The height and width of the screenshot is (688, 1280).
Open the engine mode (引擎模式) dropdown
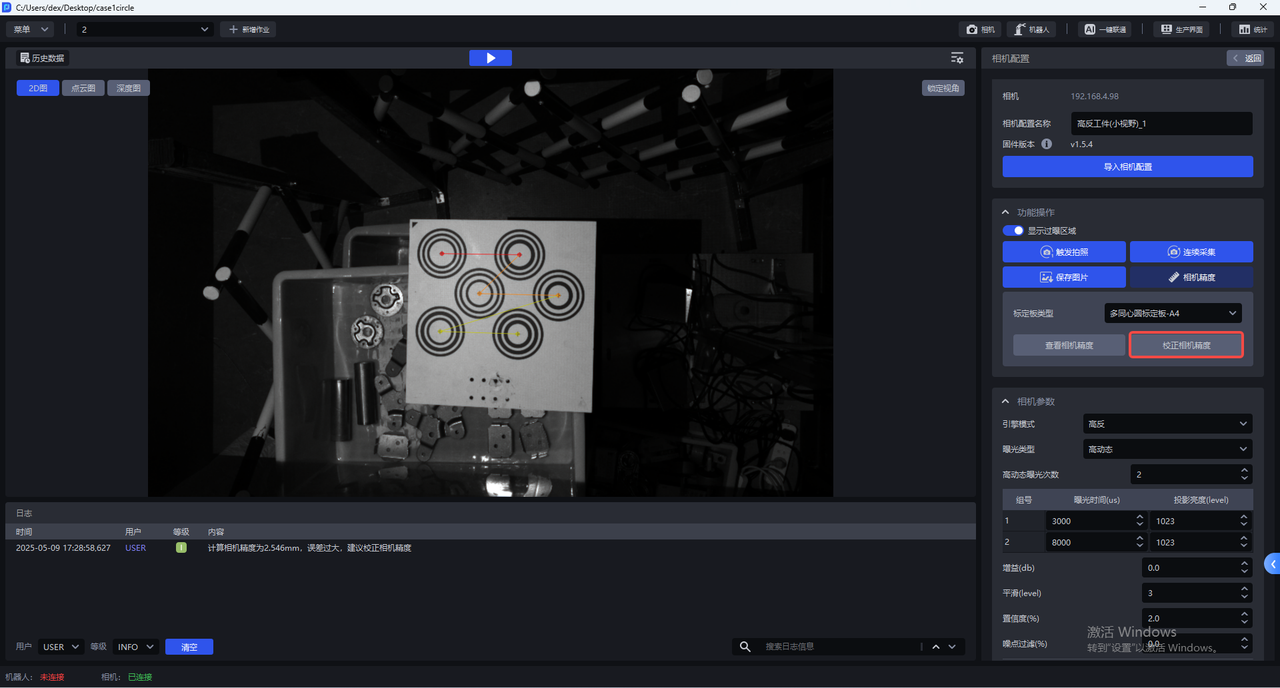click(1167, 424)
